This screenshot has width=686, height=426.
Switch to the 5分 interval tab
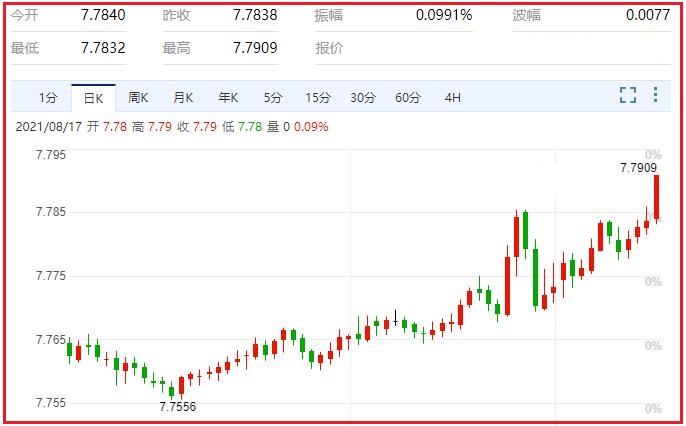click(x=273, y=98)
